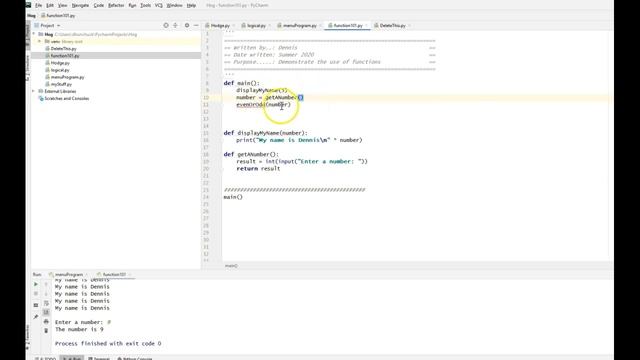Open the File menu
This screenshot has height=360, width=640.
coord(38,5)
